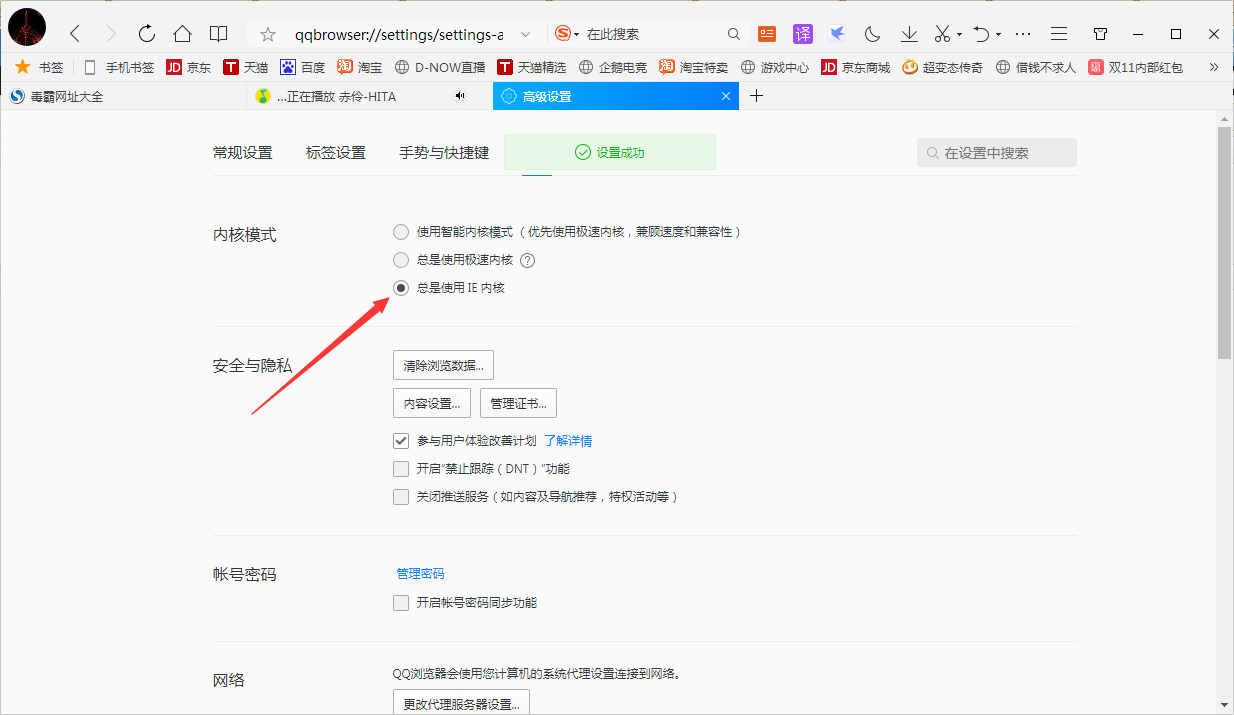The width and height of the screenshot is (1234, 715).
Task: Change browser skin with the t-shirt icon
Action: [x=1100, y=33]
